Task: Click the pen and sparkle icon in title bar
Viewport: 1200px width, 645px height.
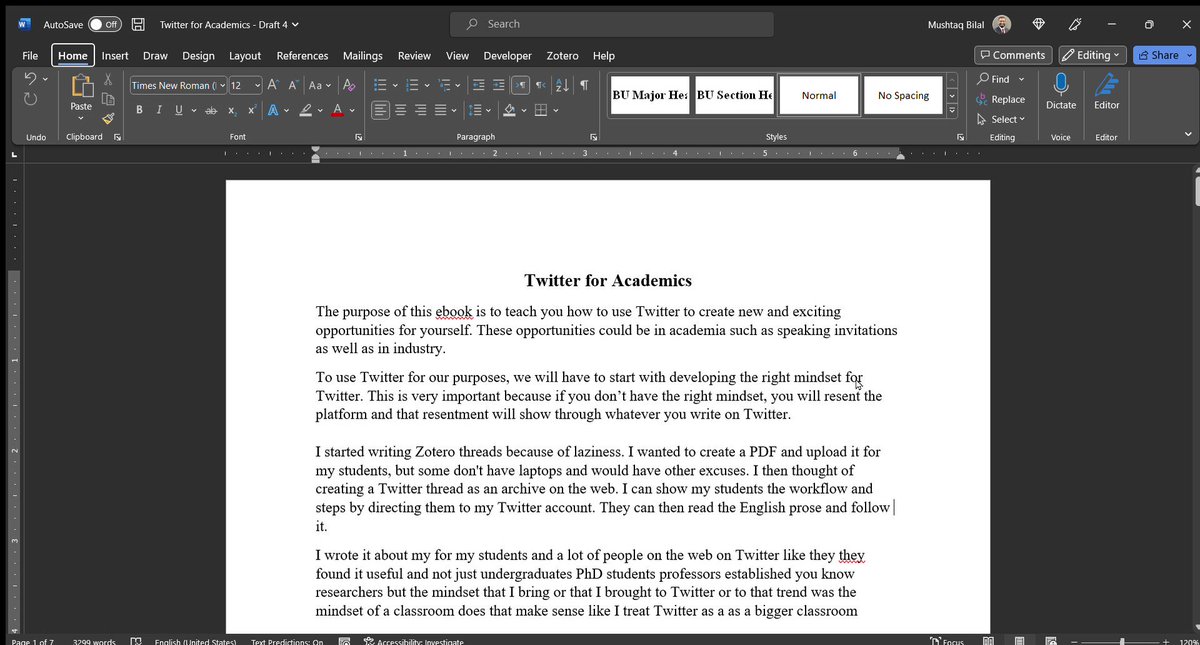Action: point(1076,24)
